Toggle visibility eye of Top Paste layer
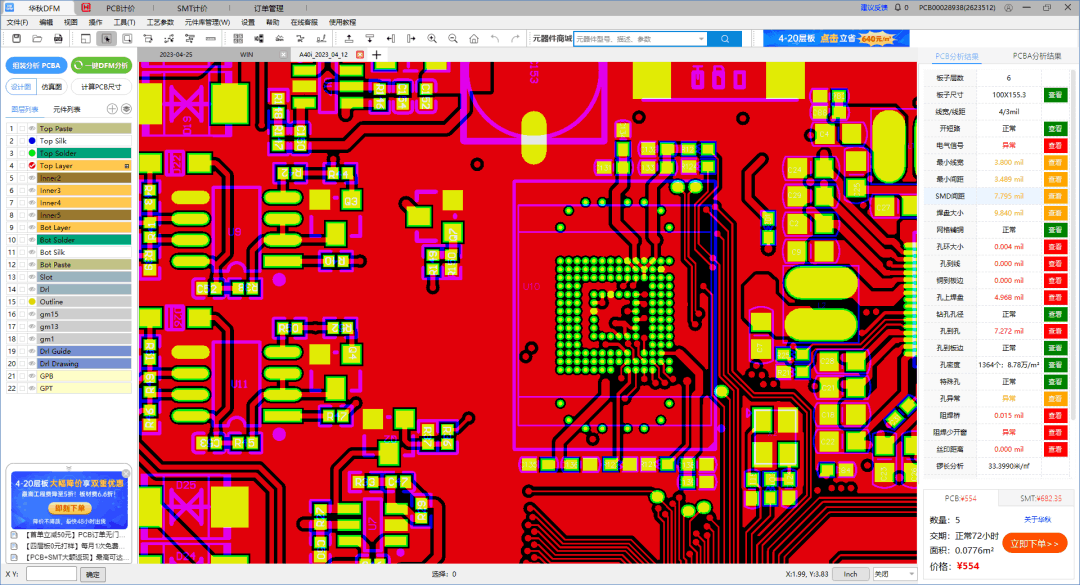 pos(32,128)
